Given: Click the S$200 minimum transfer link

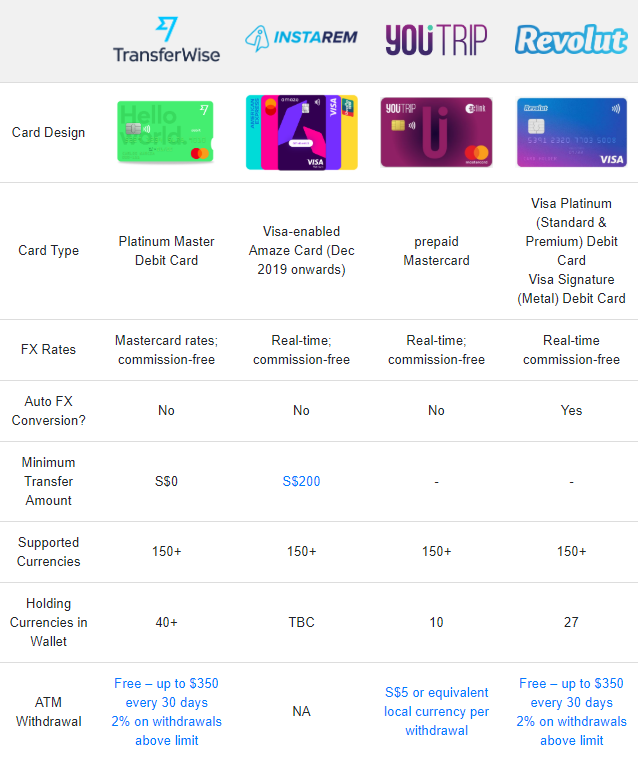Looking at the screenshot, I should click(x=301, y=481).
